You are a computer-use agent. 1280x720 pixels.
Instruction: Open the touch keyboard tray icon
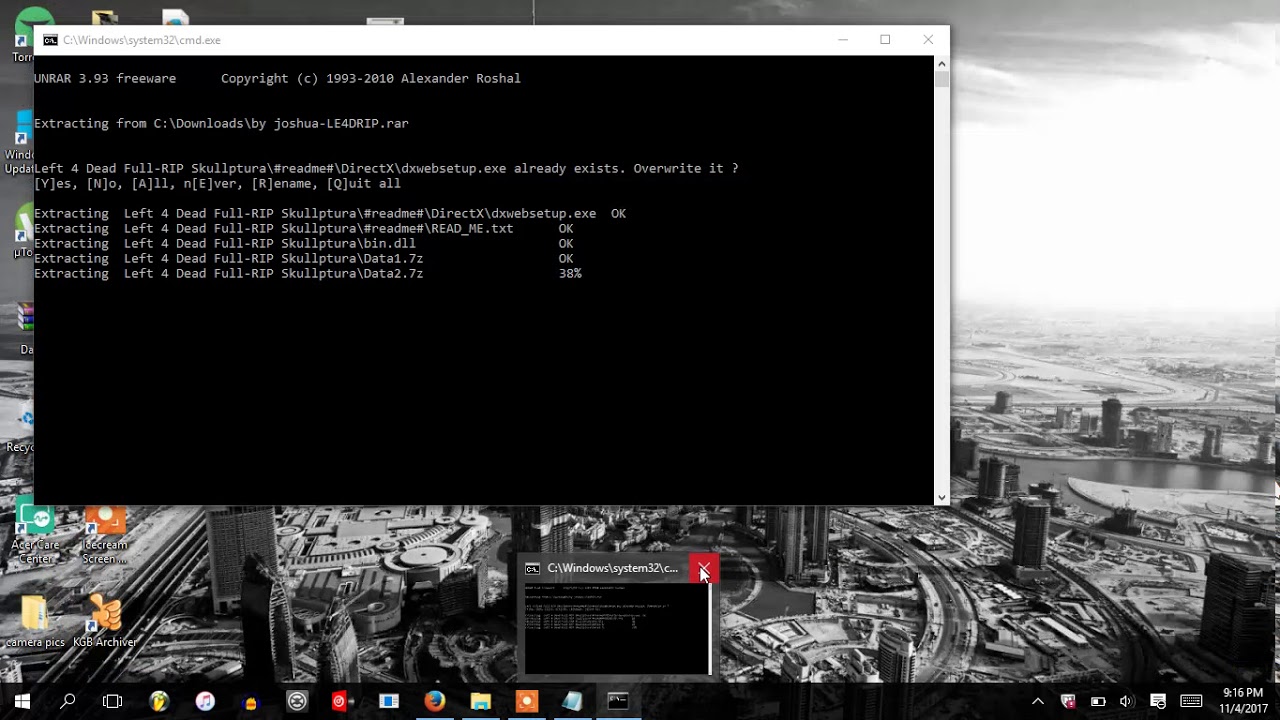point(1191,701)
